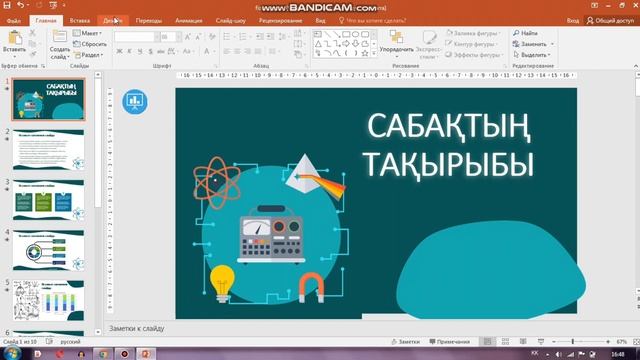Click the Increase font size icon
640x360 pixels.
(x=188, y=37)
